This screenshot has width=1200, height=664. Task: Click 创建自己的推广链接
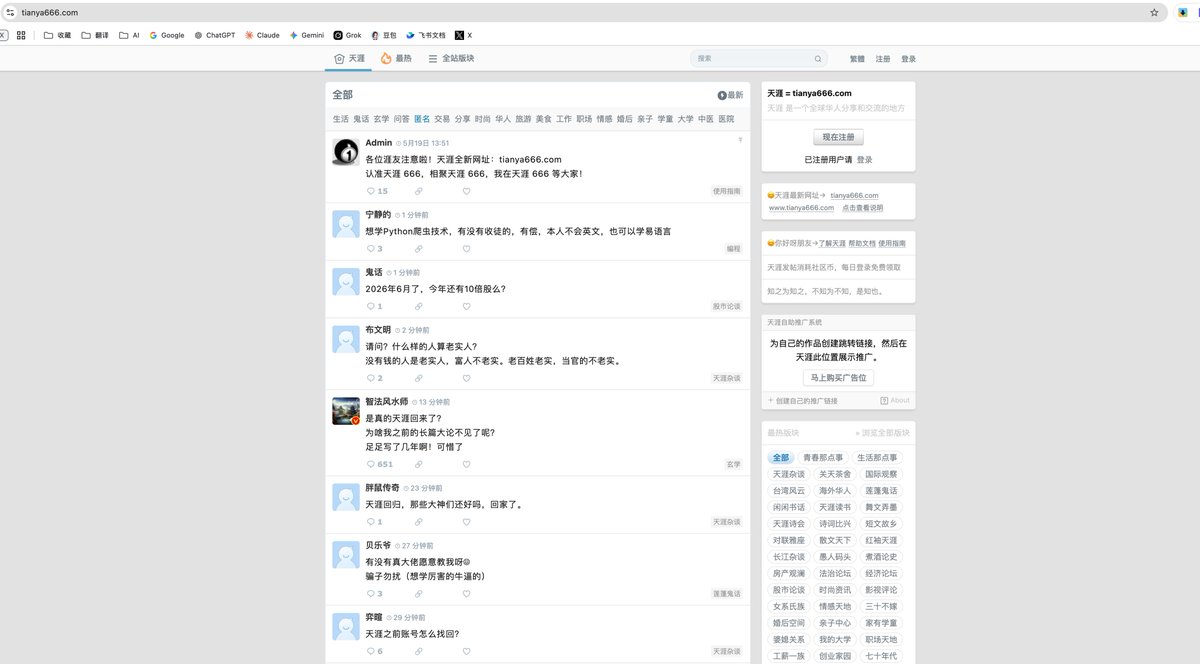(x=802, y=401)
